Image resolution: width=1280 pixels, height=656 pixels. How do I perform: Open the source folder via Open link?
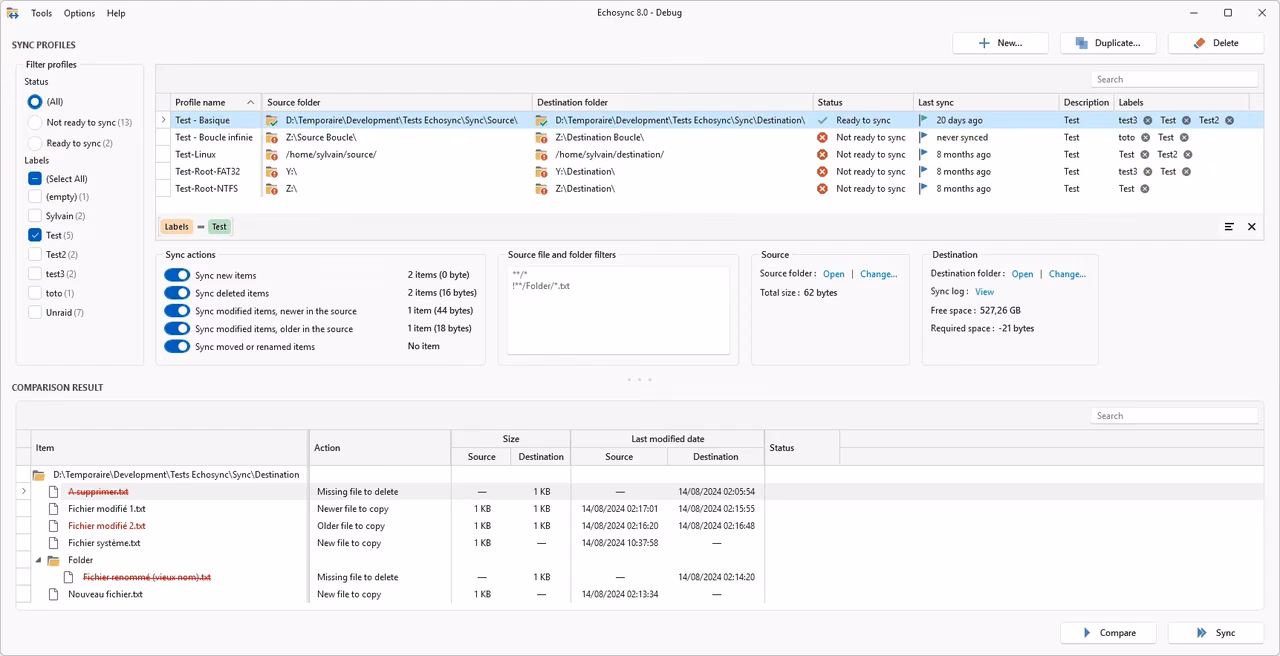pyautogui.click(x=834, y=274)
